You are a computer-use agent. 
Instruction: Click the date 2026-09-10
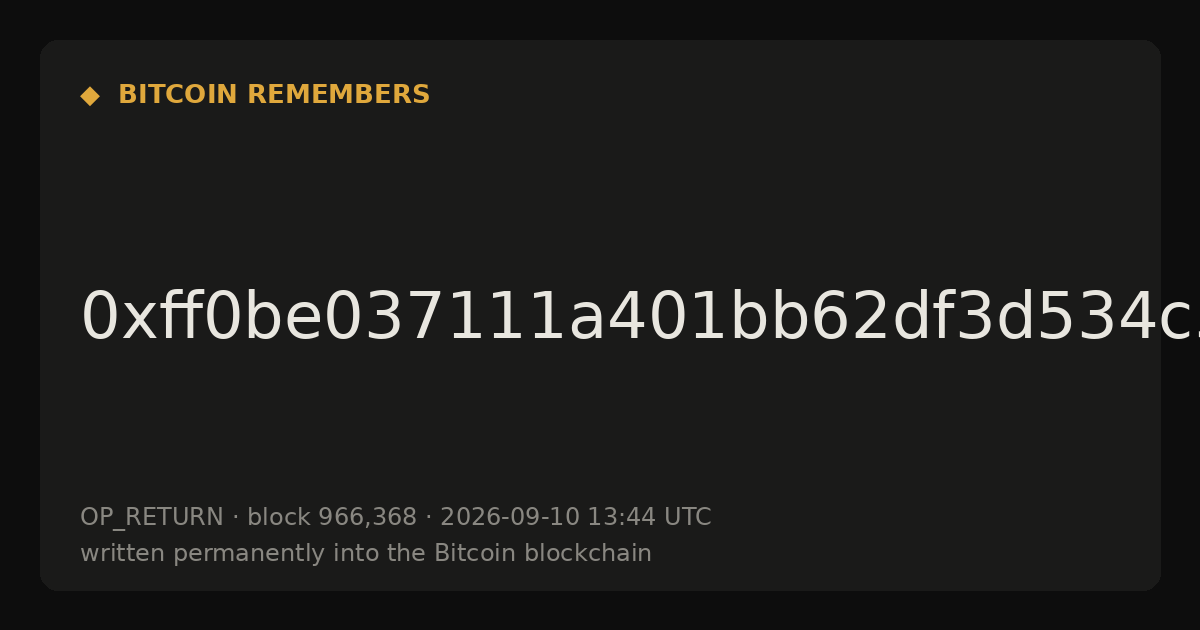click(510, 517)
